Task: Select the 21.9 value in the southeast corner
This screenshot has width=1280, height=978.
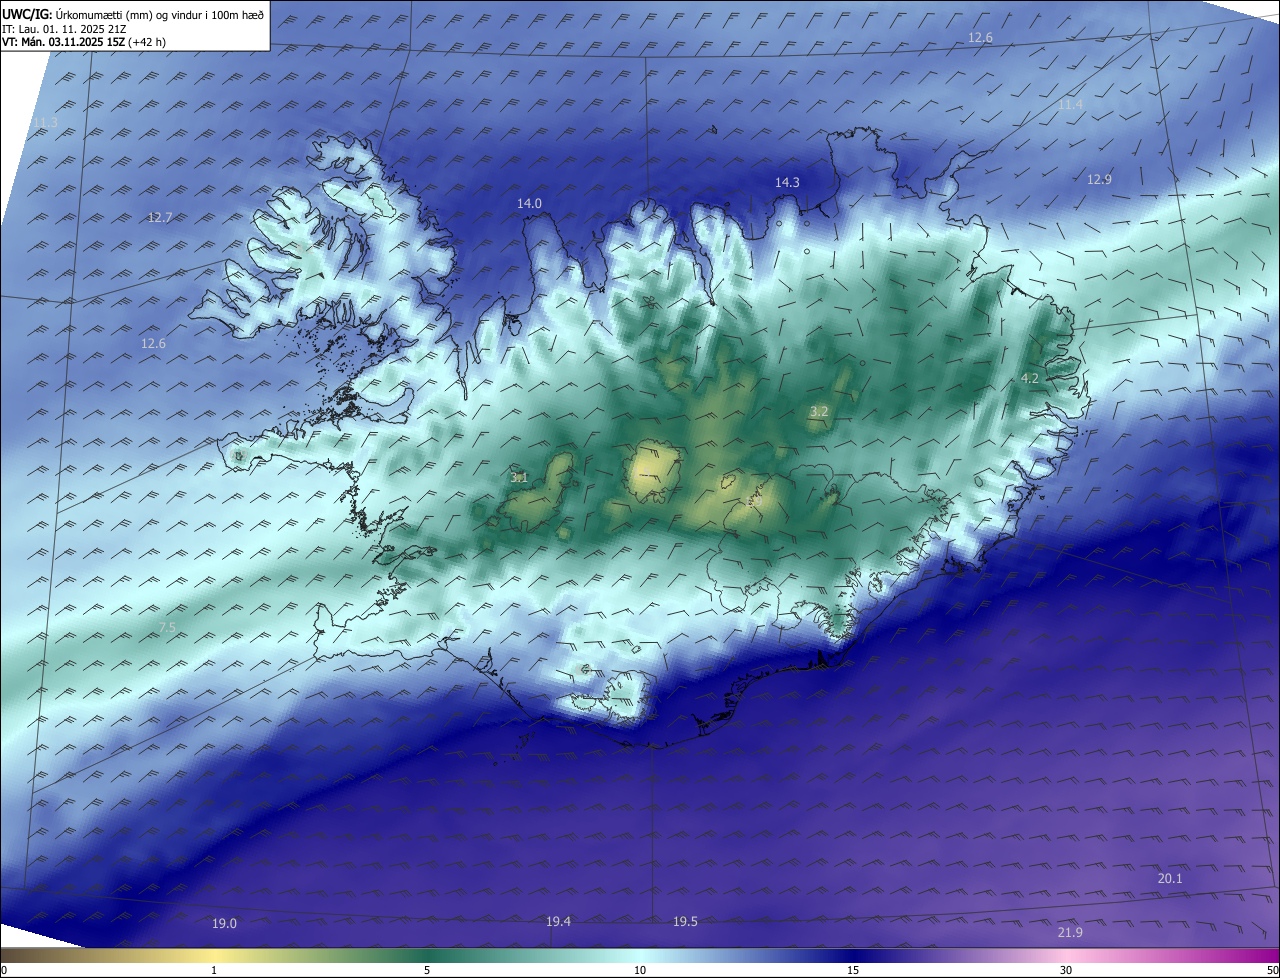Action: point(1069,932)
